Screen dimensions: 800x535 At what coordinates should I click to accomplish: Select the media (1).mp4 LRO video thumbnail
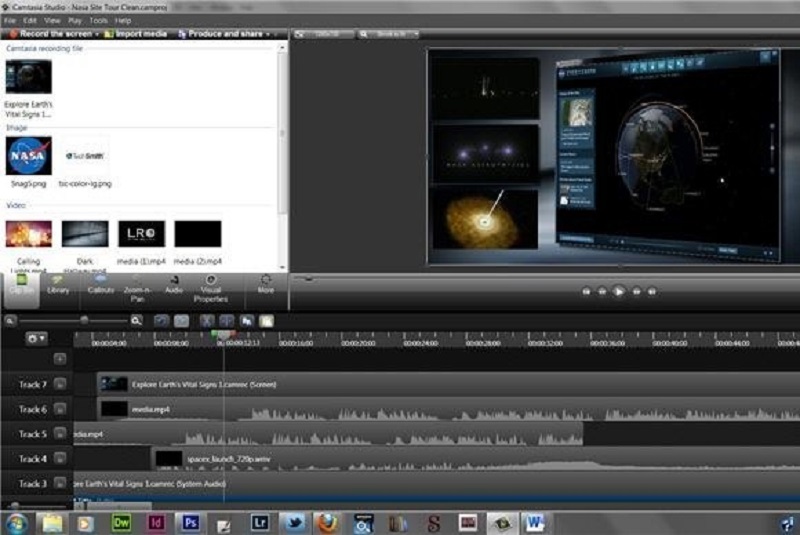[141, 234]
